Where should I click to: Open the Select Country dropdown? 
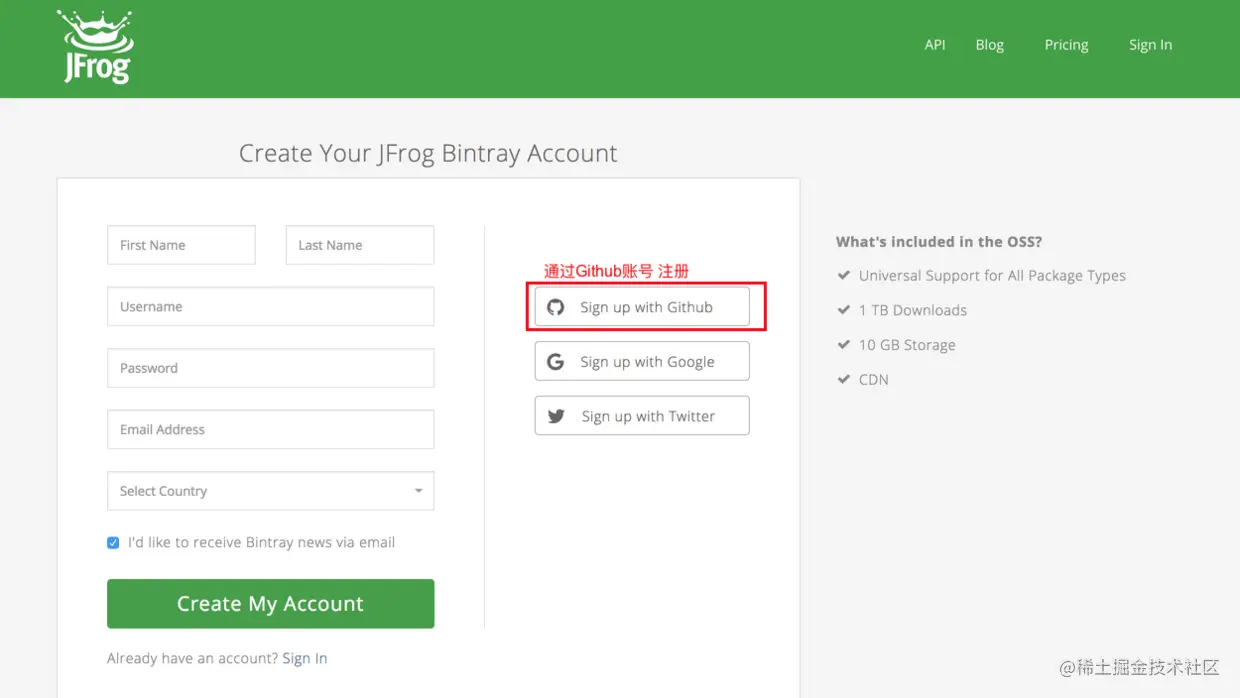[270, 491]
